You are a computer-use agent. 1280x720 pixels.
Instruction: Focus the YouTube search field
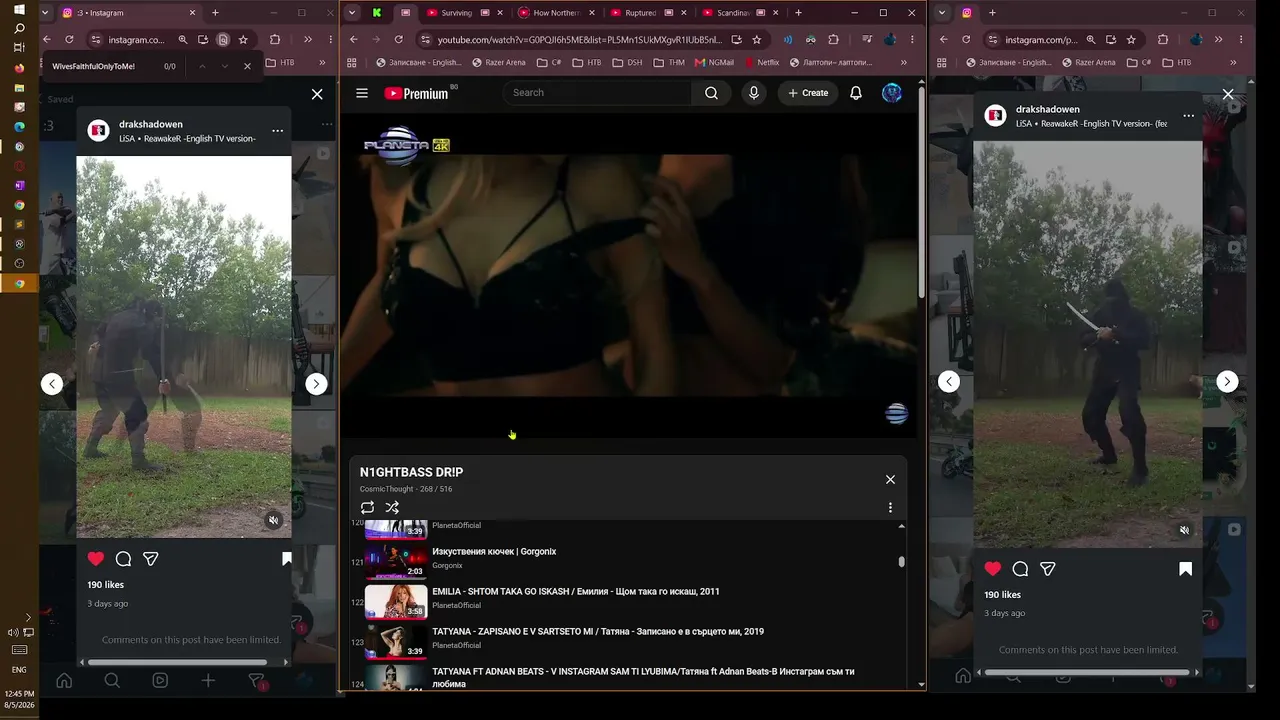597,93
